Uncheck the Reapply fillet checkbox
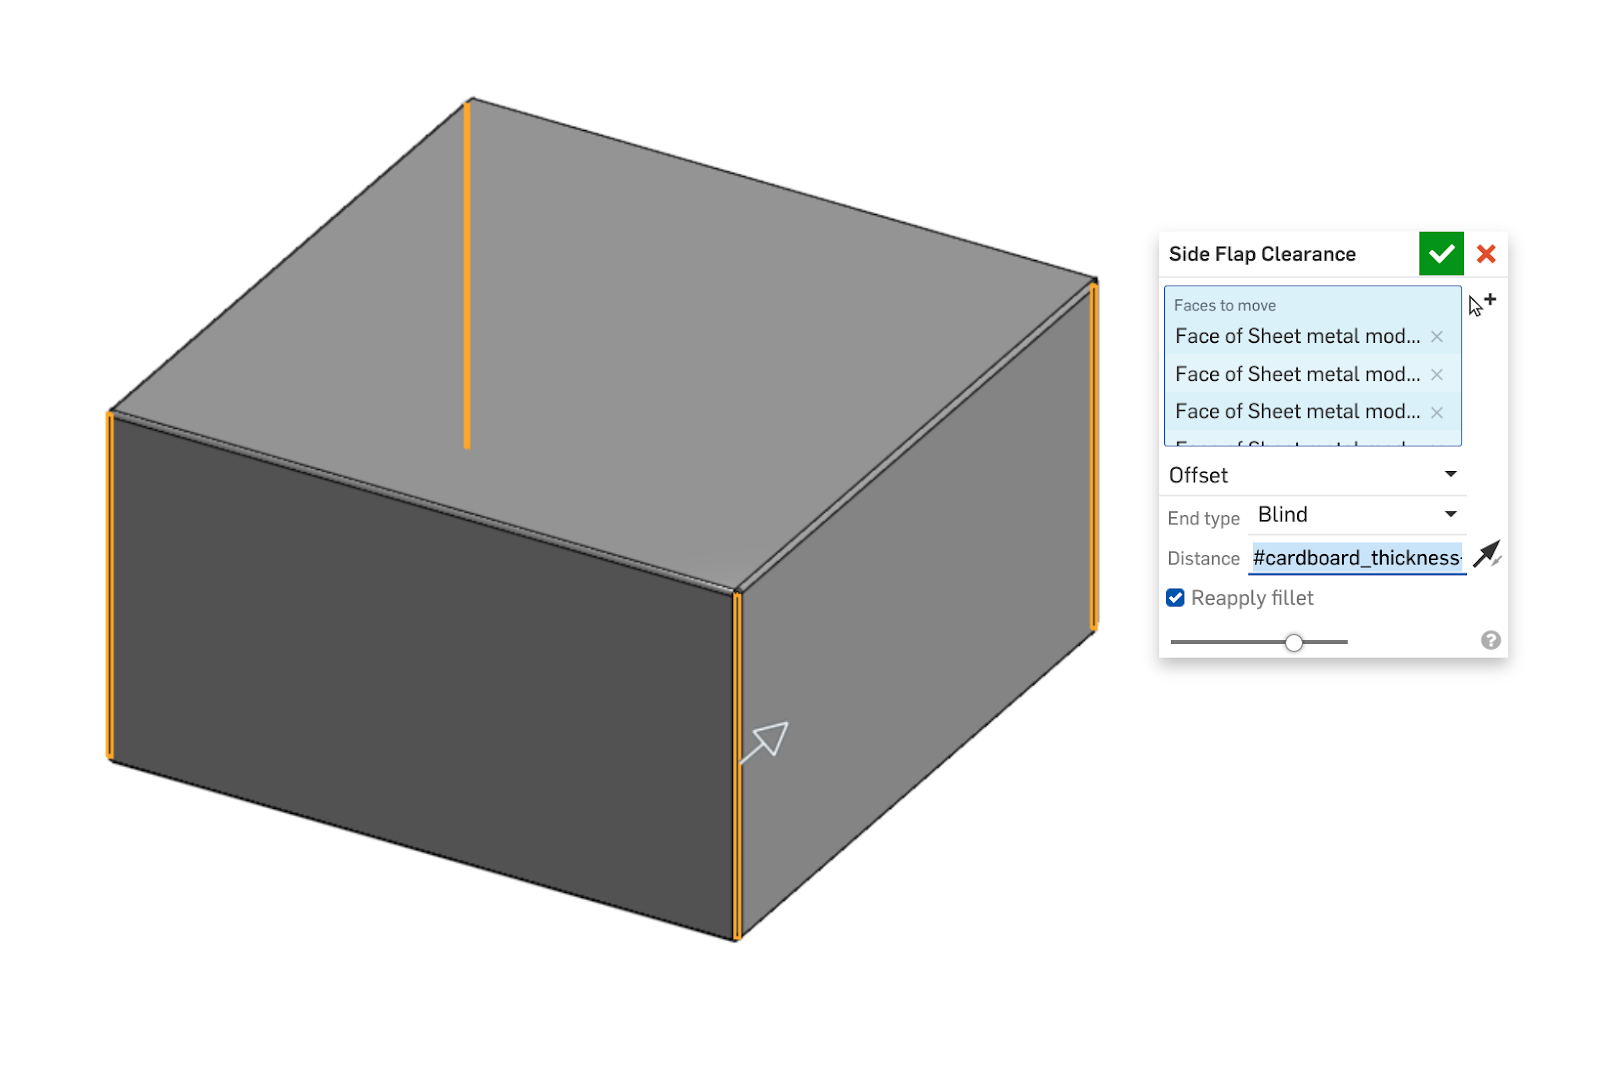1600x1071 pixels. 1176,598
